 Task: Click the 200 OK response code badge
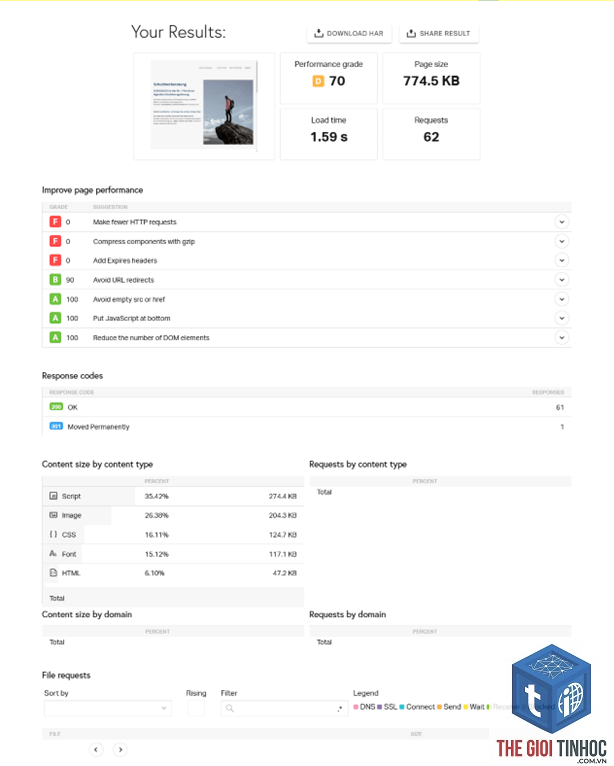pyautogui.click(x=56, y=406)
